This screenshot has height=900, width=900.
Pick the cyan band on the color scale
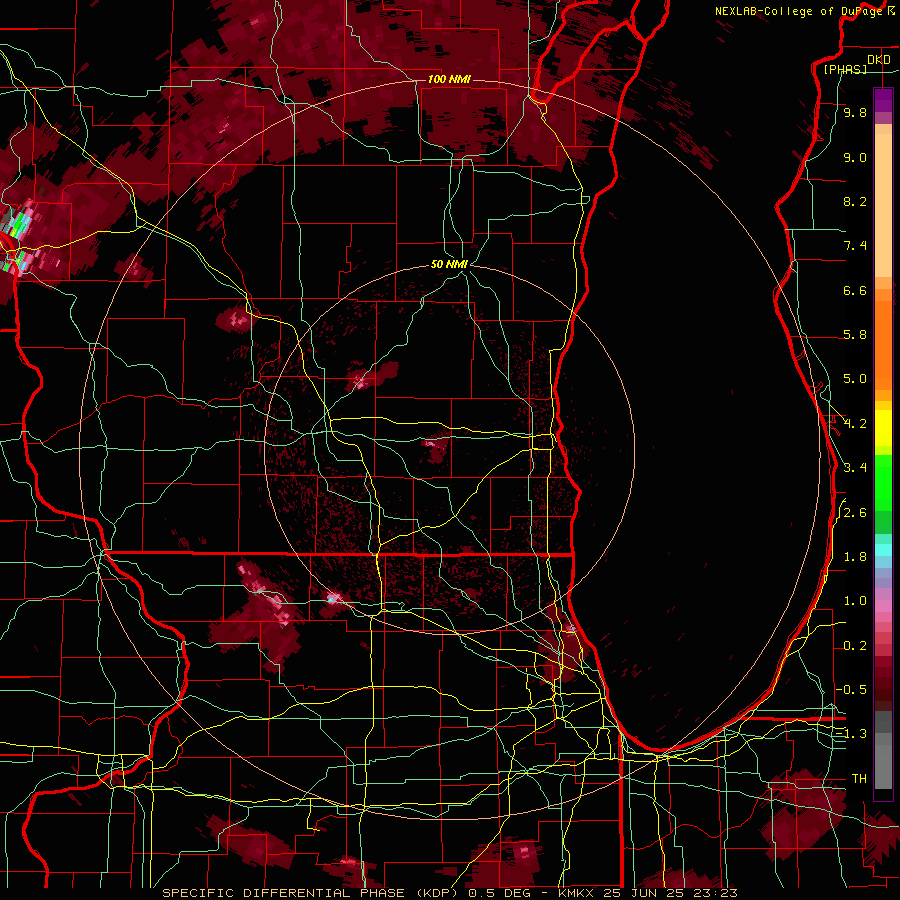point(883,550)
